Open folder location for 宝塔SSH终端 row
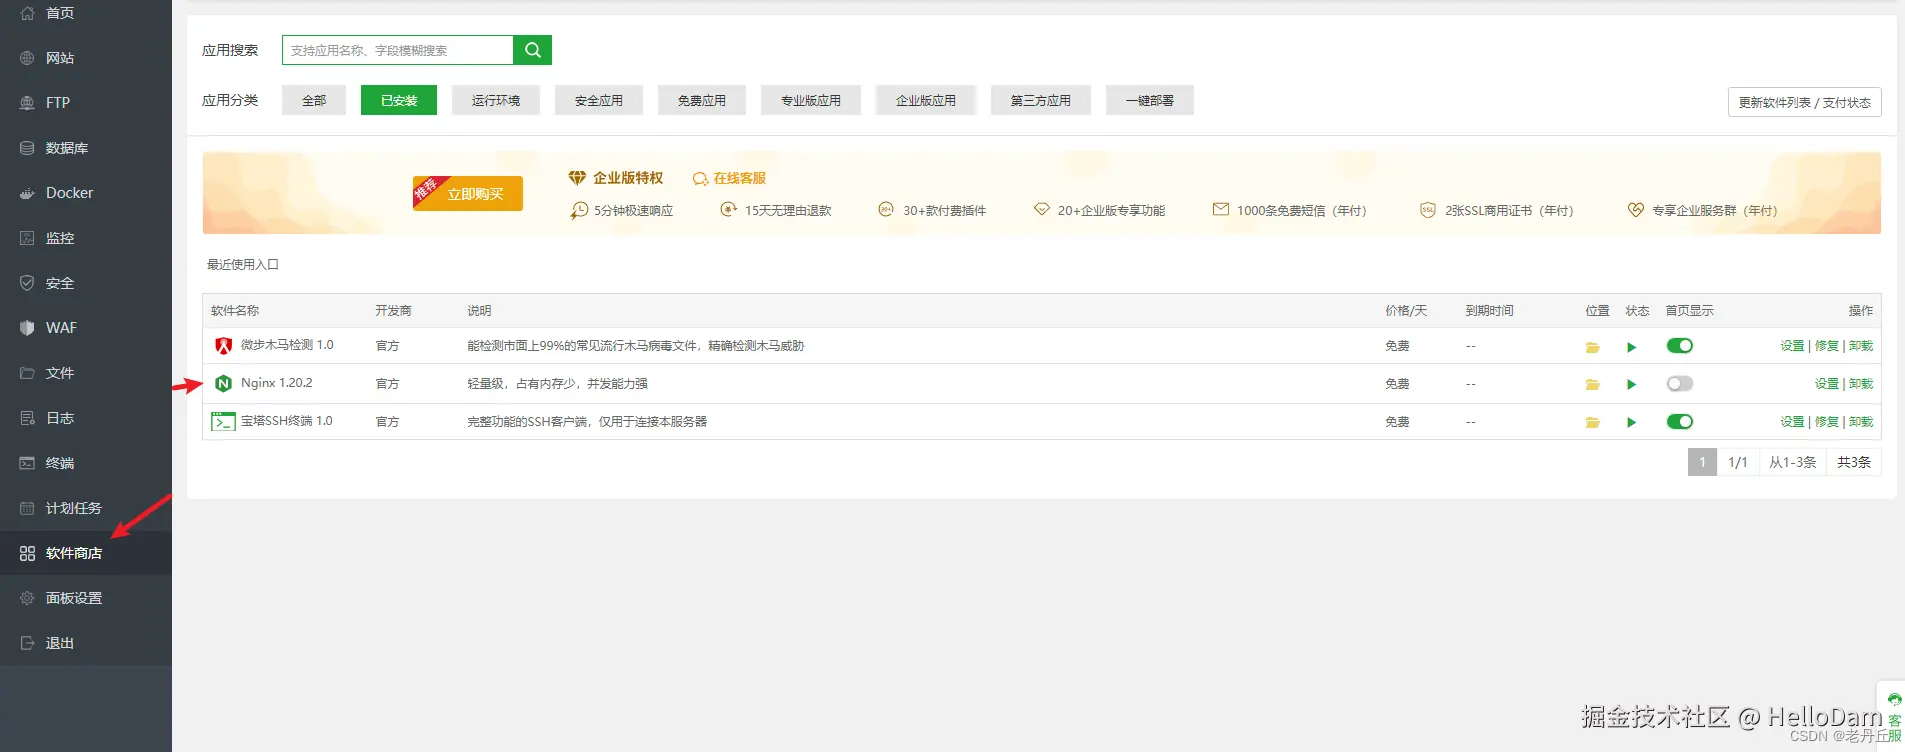Viewport: 1905px width, 752px height. 1593,423
